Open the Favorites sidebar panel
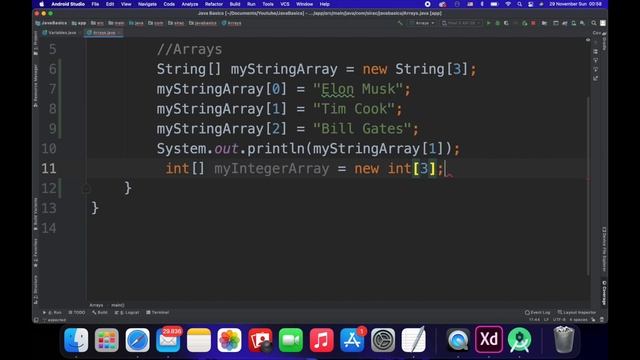The image size is (640, 360). coord(36,253)
